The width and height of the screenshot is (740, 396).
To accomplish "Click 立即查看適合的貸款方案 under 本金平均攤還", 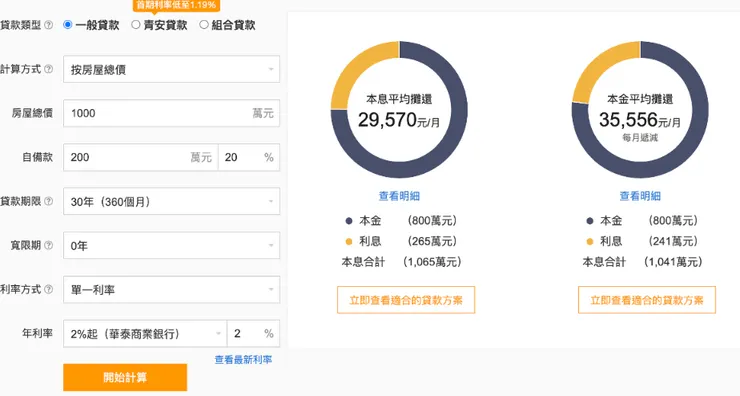I will click(647, 300).
